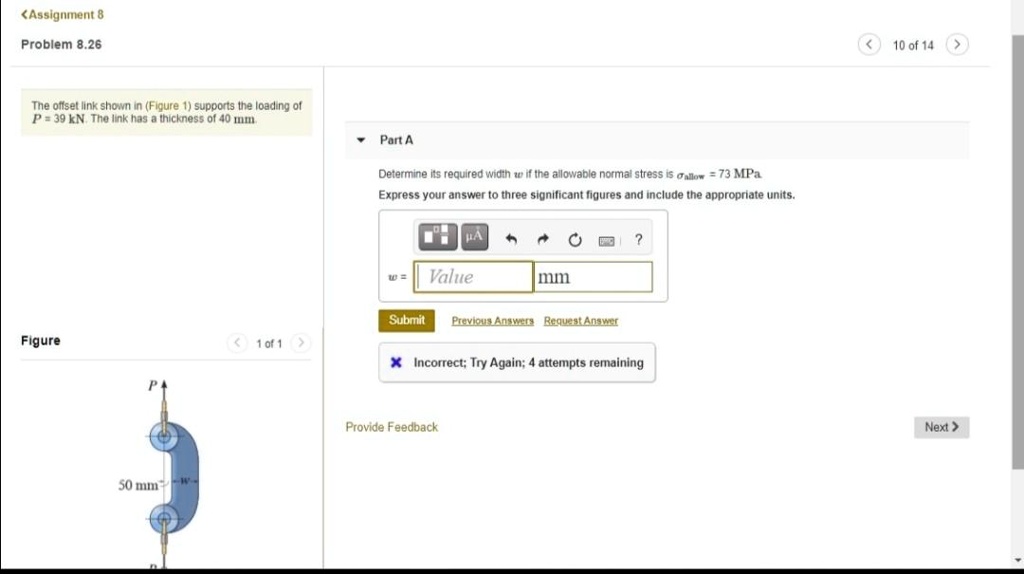
Task: Go to next problem arrow
Action: [957, 44]
